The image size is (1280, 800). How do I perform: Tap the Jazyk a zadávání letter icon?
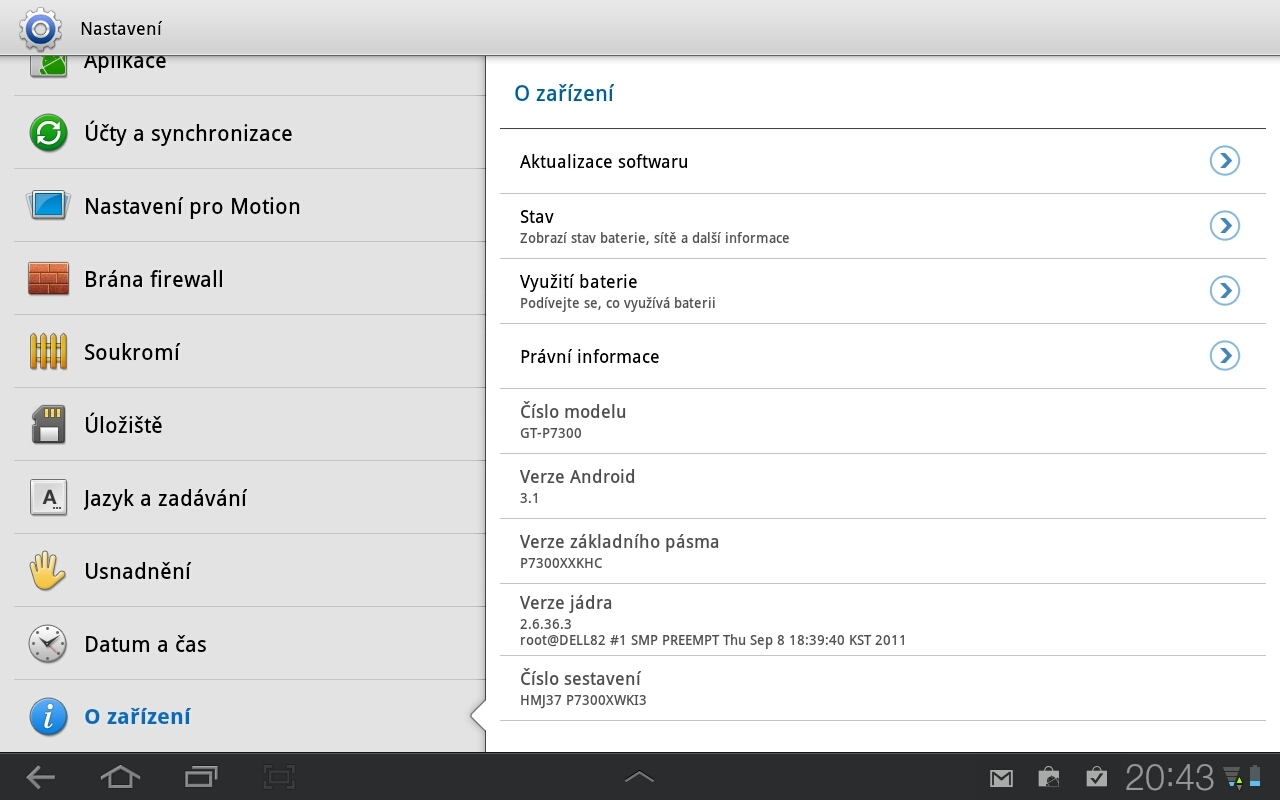click(x=47, y=497)
